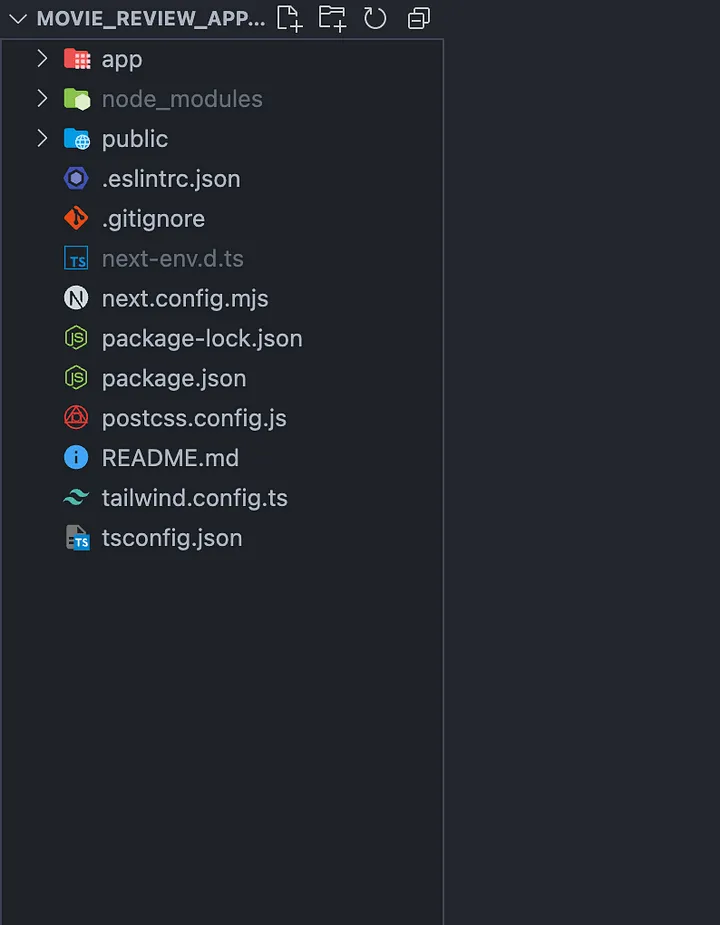The width and height of the screenshot is (720, 925).
Task: Open package-lock.json file
Action: pyautogui.click(x=202, y=338)
